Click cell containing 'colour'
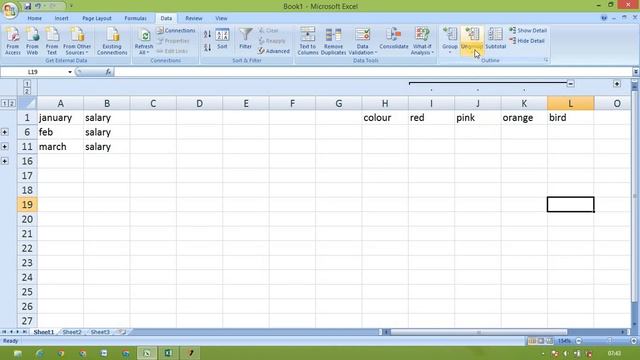The image size is (640, 360). [x=385, y=118]
